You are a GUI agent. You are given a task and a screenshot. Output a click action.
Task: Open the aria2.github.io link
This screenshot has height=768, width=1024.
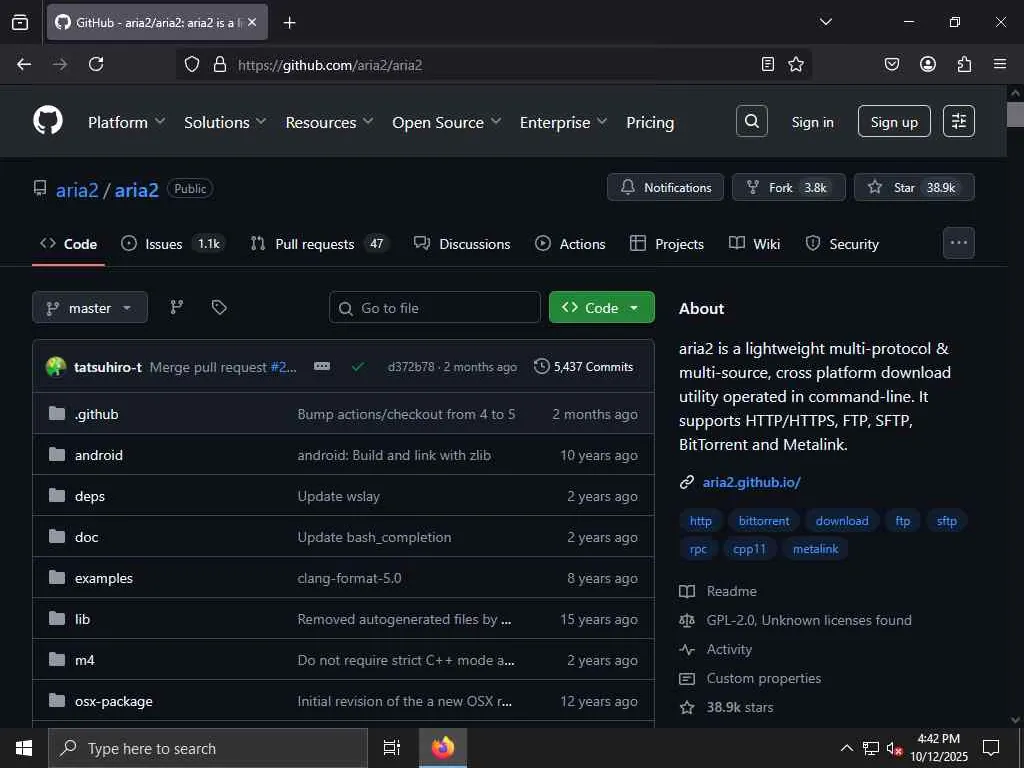tap(751, 482)
